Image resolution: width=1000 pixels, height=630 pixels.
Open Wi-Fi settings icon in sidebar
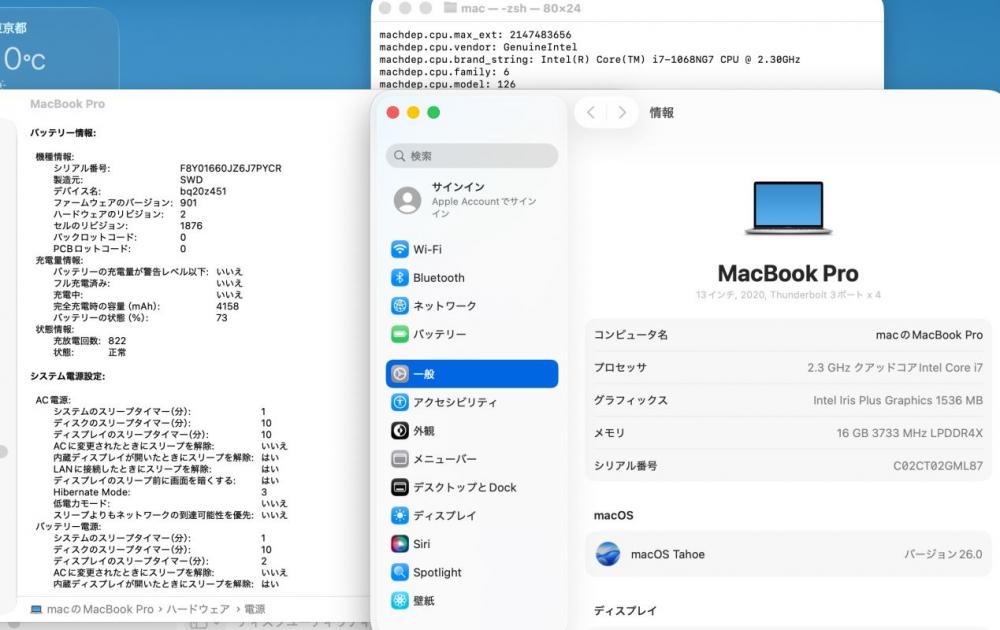pos(400,249)
